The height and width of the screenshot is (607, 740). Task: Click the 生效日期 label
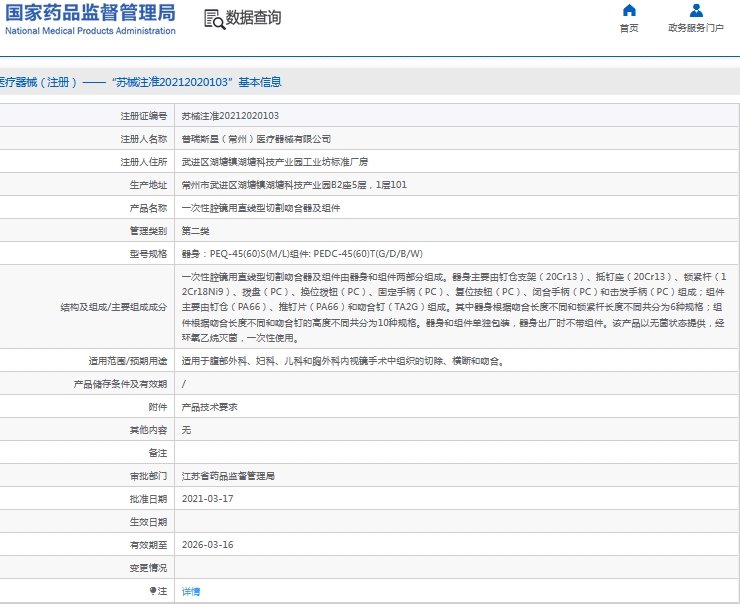pos(149,522)
